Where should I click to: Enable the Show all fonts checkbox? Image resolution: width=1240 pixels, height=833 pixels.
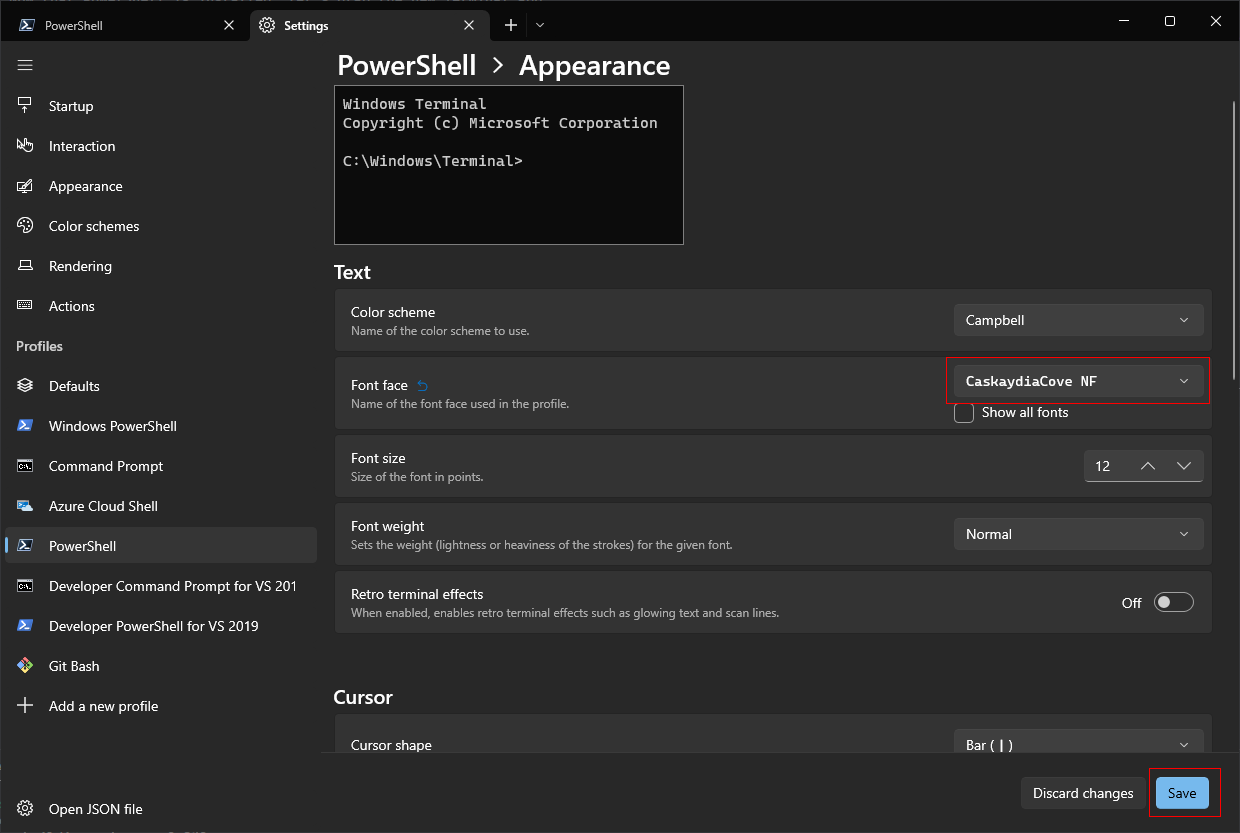click(964, 413)
